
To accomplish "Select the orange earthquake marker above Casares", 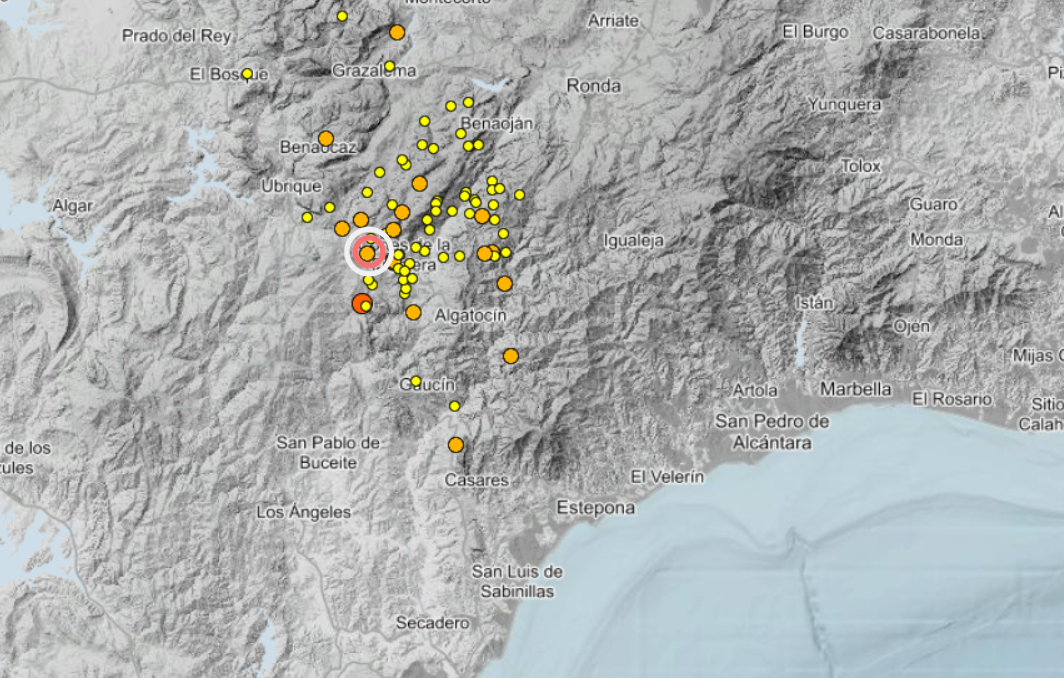I will coord(456,444).
